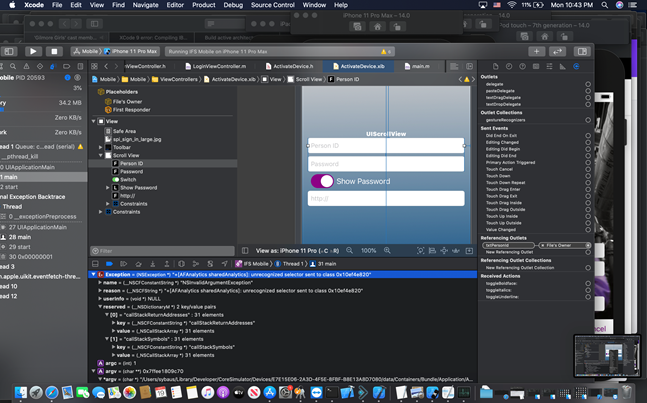Zoom in the Interface Builder canvas

pos(387,250)
